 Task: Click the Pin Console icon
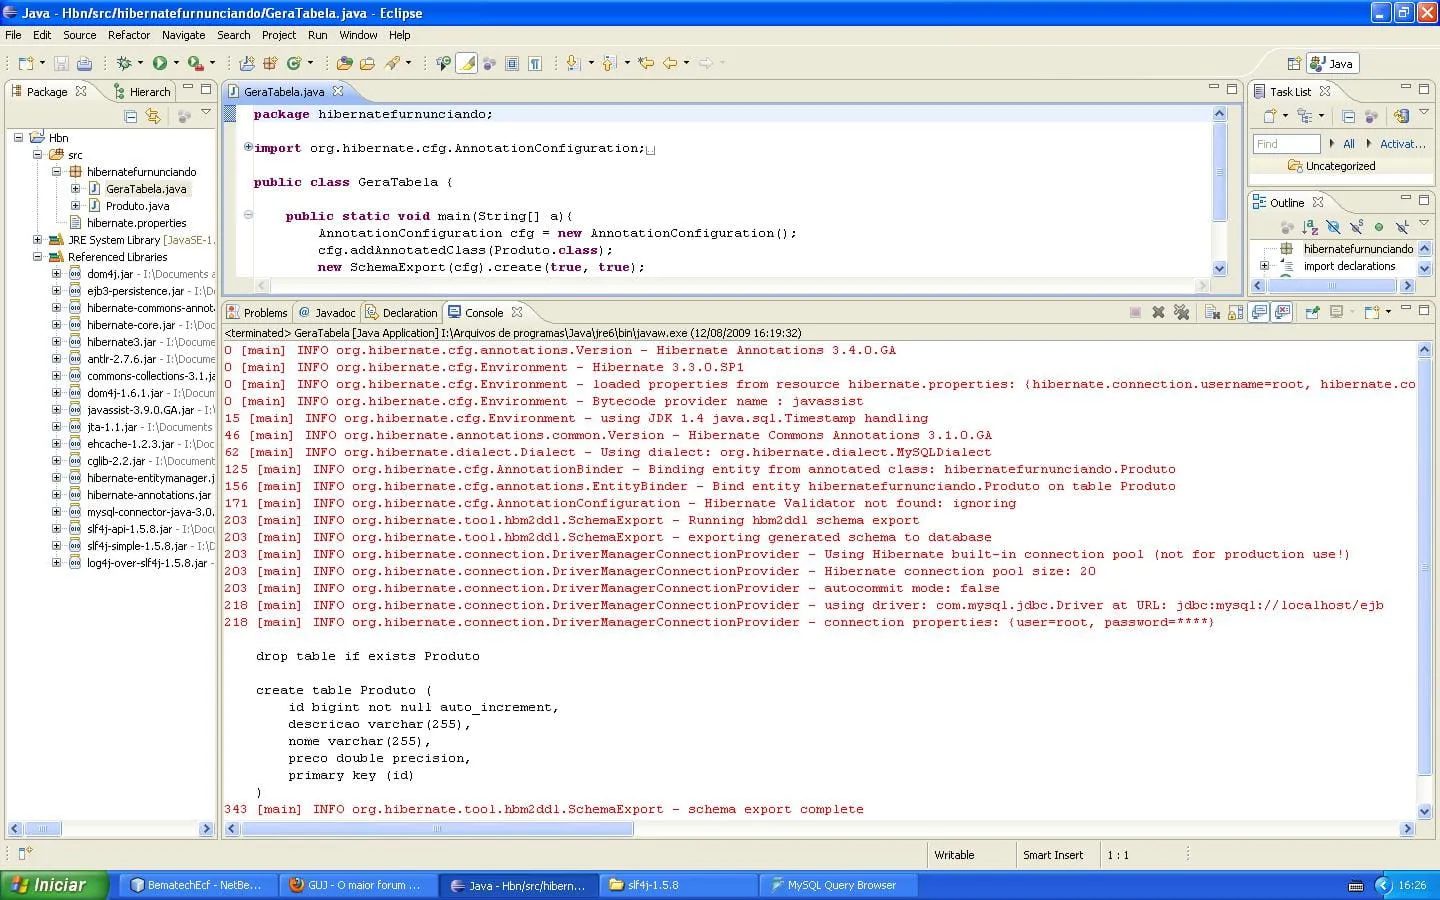1312,312
